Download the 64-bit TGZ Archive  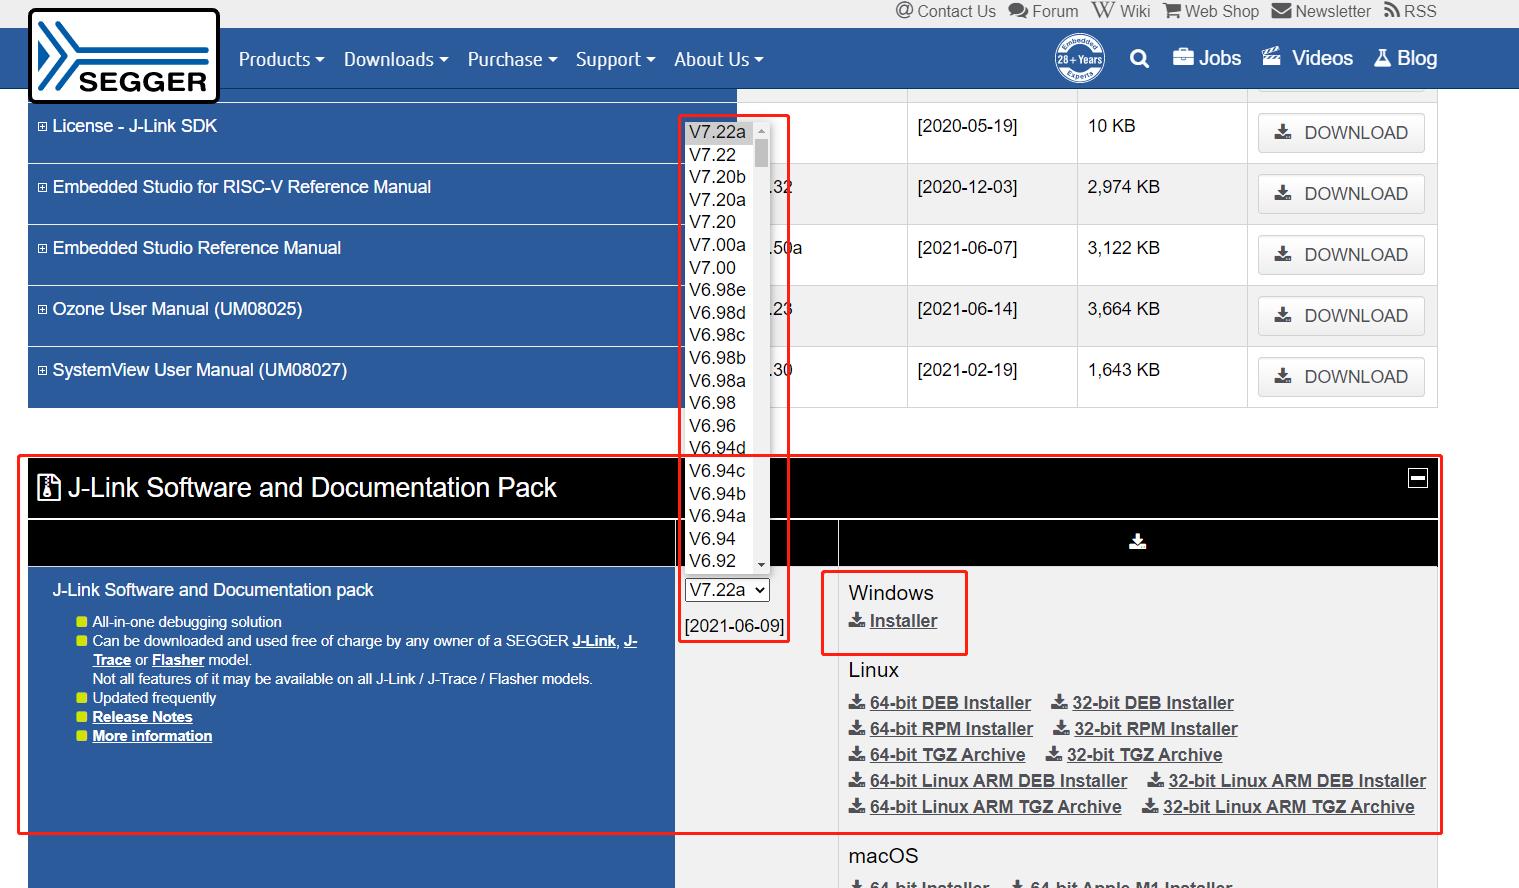[937, 755]
